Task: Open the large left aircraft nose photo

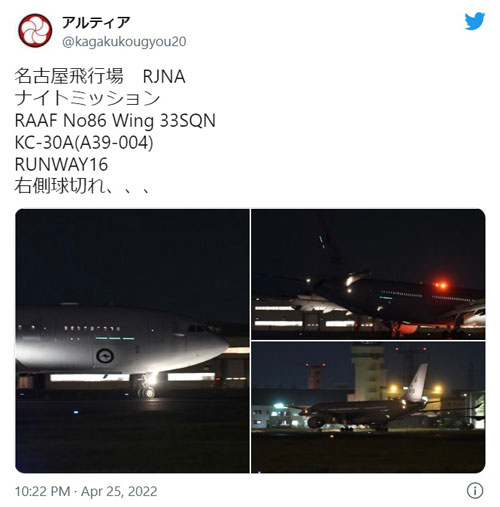Action: pos(132,341)
